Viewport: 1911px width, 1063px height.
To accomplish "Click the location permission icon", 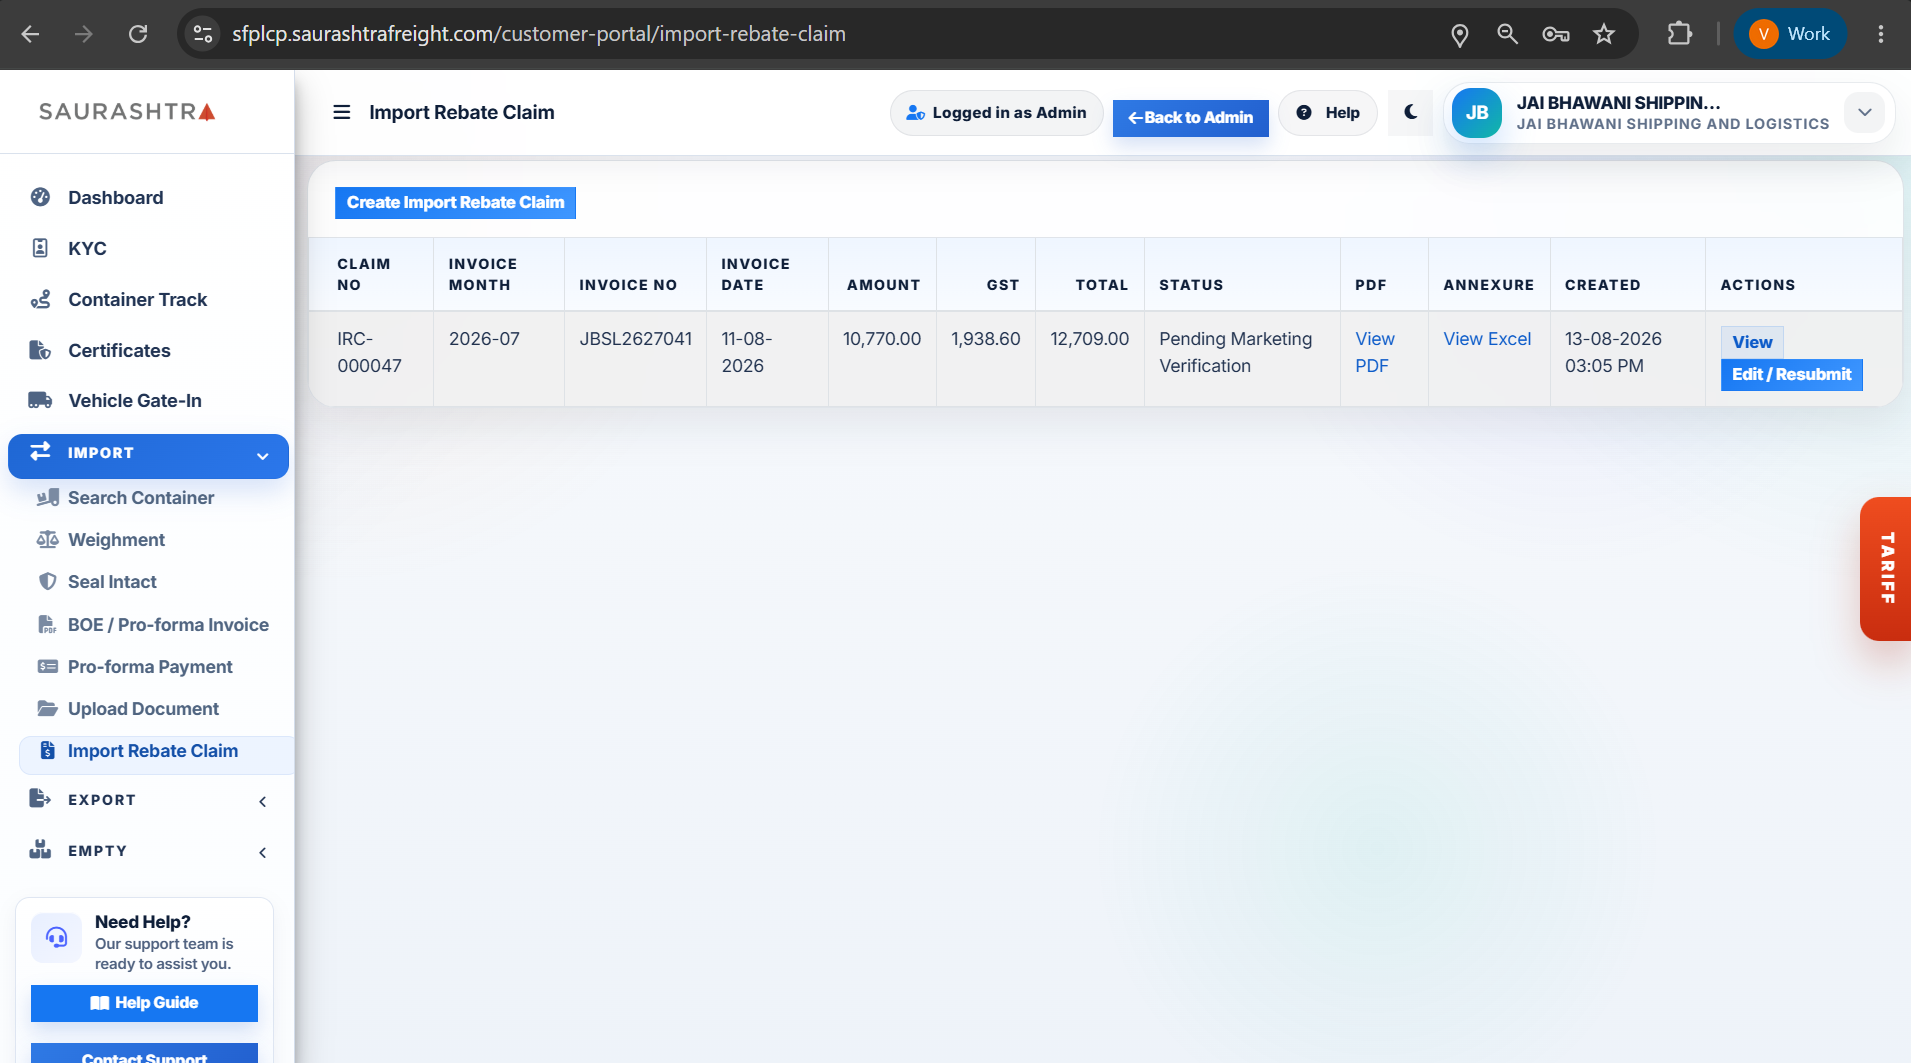I will point(1459,34).
